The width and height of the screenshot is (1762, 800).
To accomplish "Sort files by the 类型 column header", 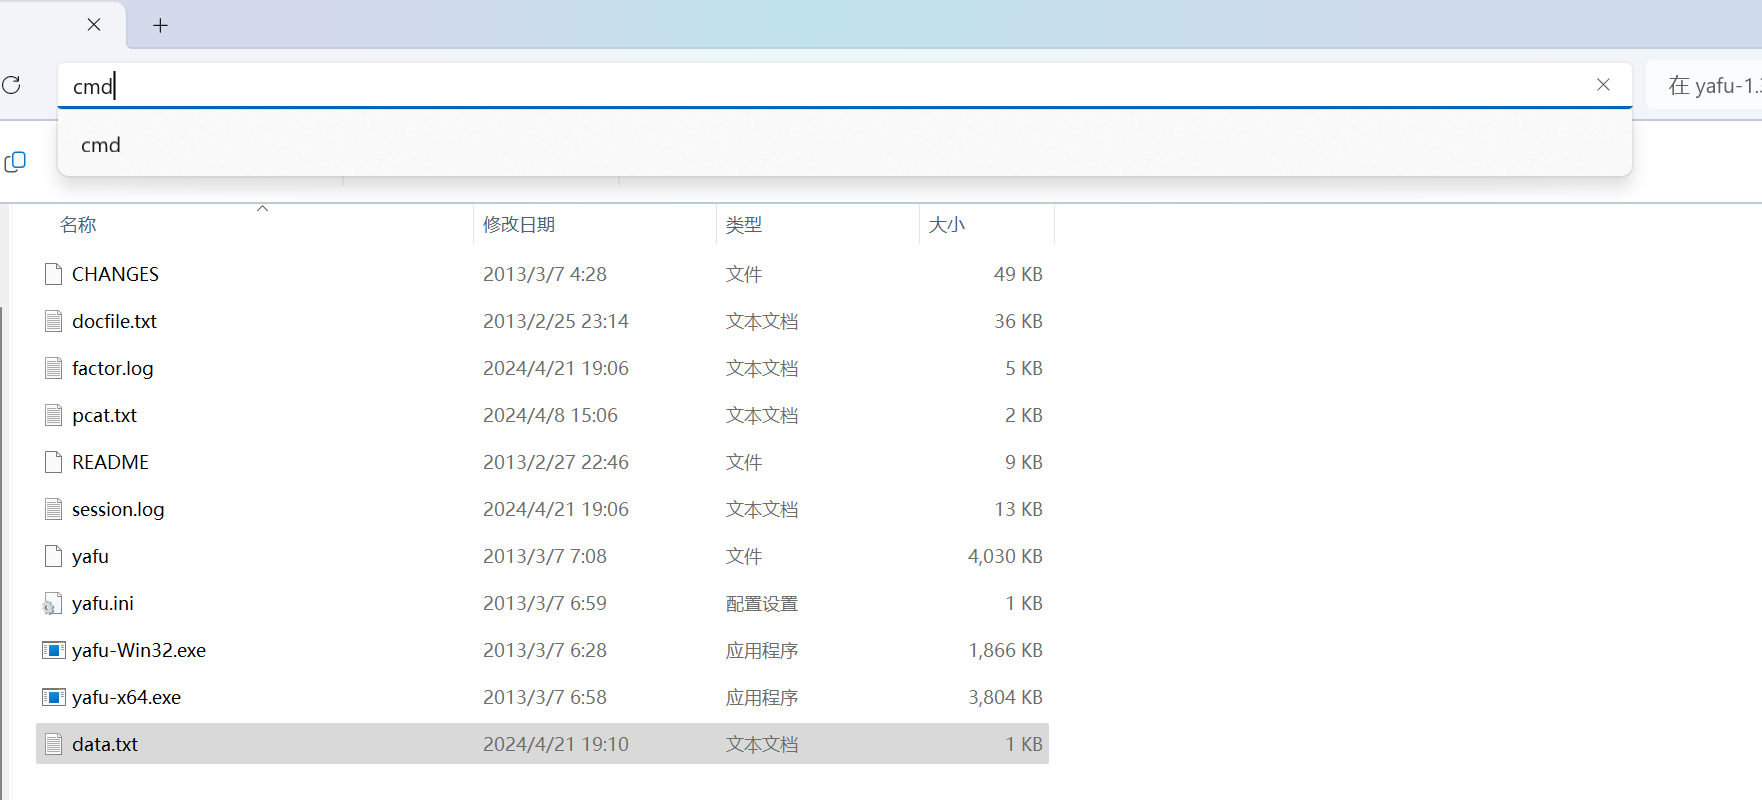I will (x=744, y=225).
